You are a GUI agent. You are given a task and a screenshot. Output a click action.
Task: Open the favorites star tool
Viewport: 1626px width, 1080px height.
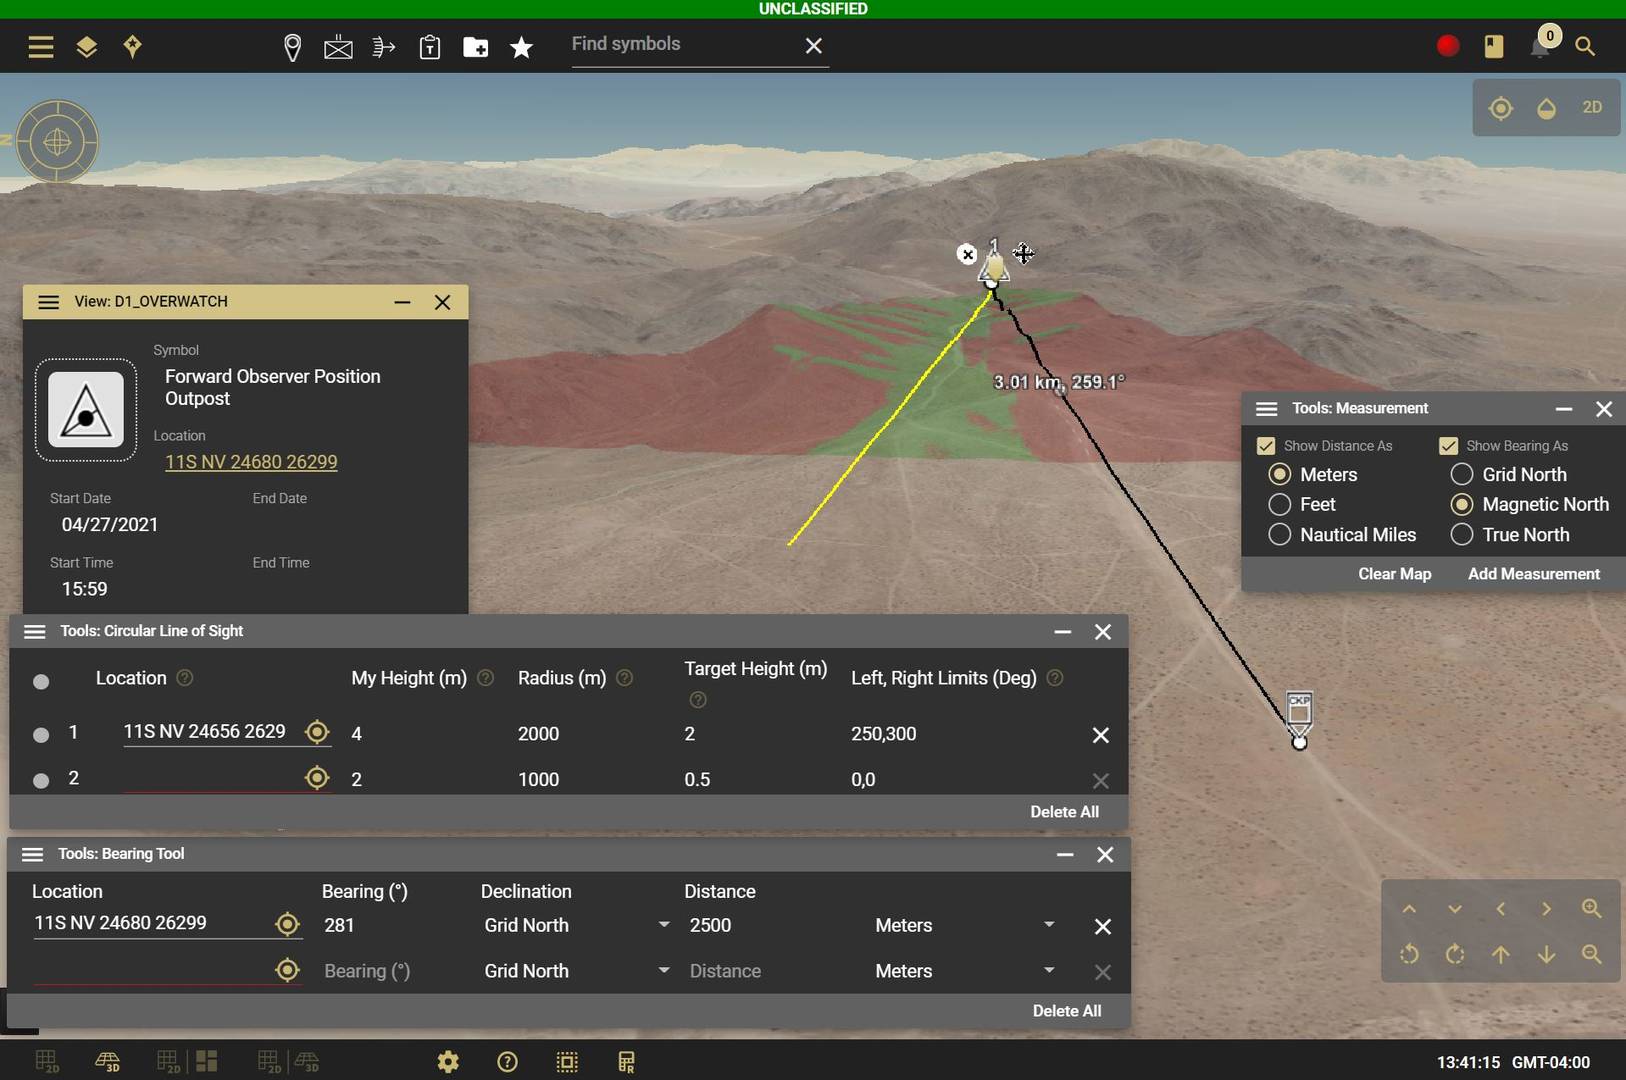pyautogui.click(x=521, y=46)
